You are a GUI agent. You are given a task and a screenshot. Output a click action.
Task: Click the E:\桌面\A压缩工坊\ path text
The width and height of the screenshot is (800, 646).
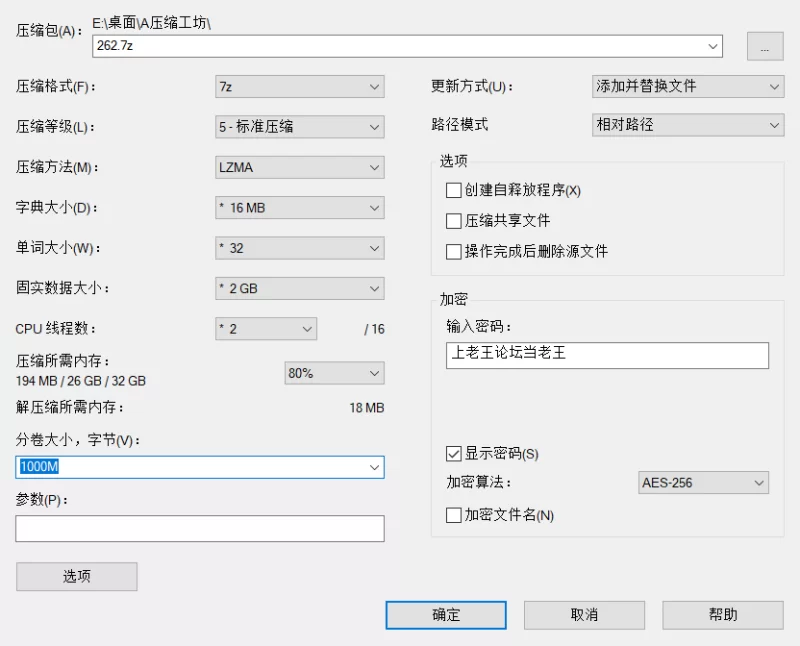coord(152,23)
